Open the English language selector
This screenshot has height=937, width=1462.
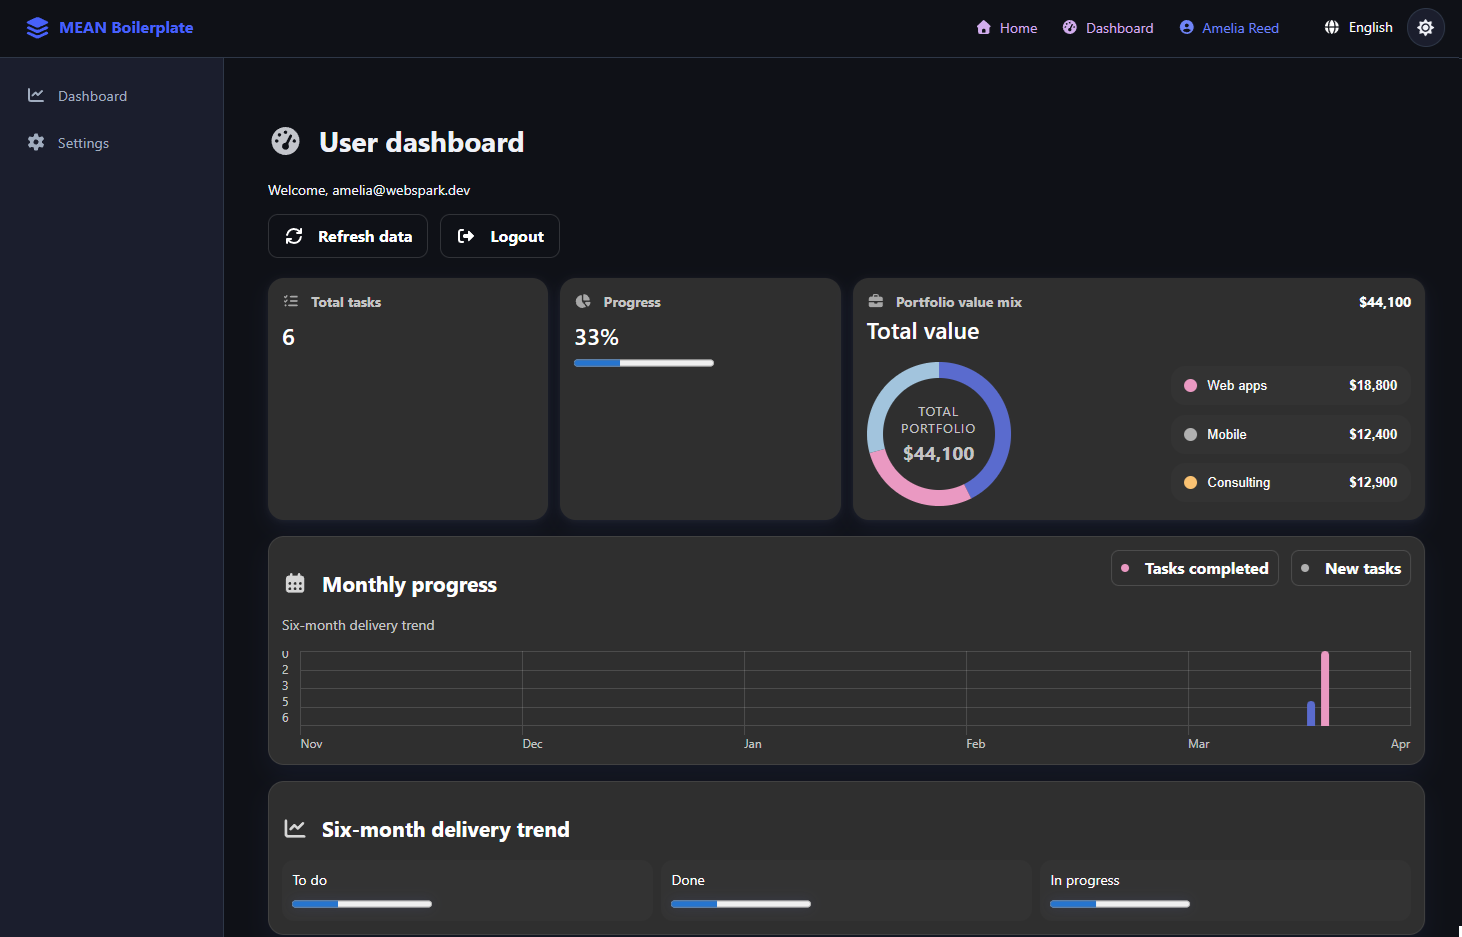[x=1358, y=28]
